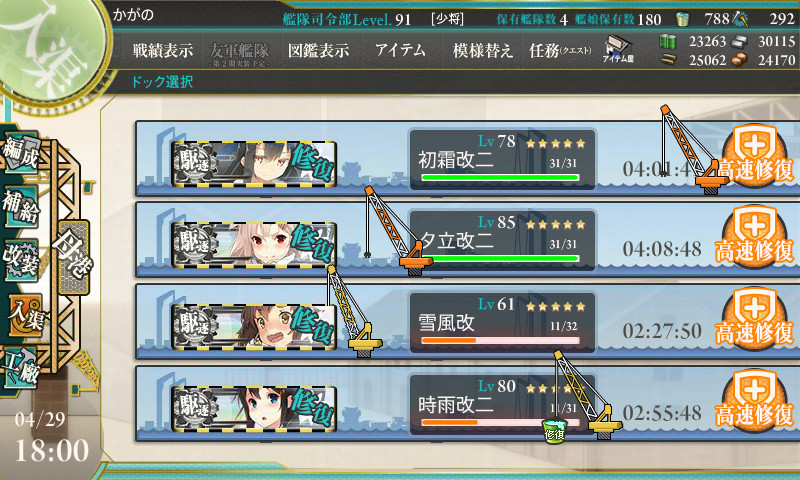800x480 pixels.
Task: Open 図鑑表示 menu item
Action: point(318,50)
